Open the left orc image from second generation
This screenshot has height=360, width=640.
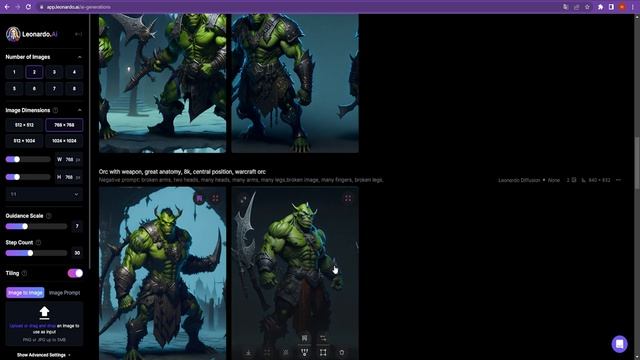tap(162, 273)
